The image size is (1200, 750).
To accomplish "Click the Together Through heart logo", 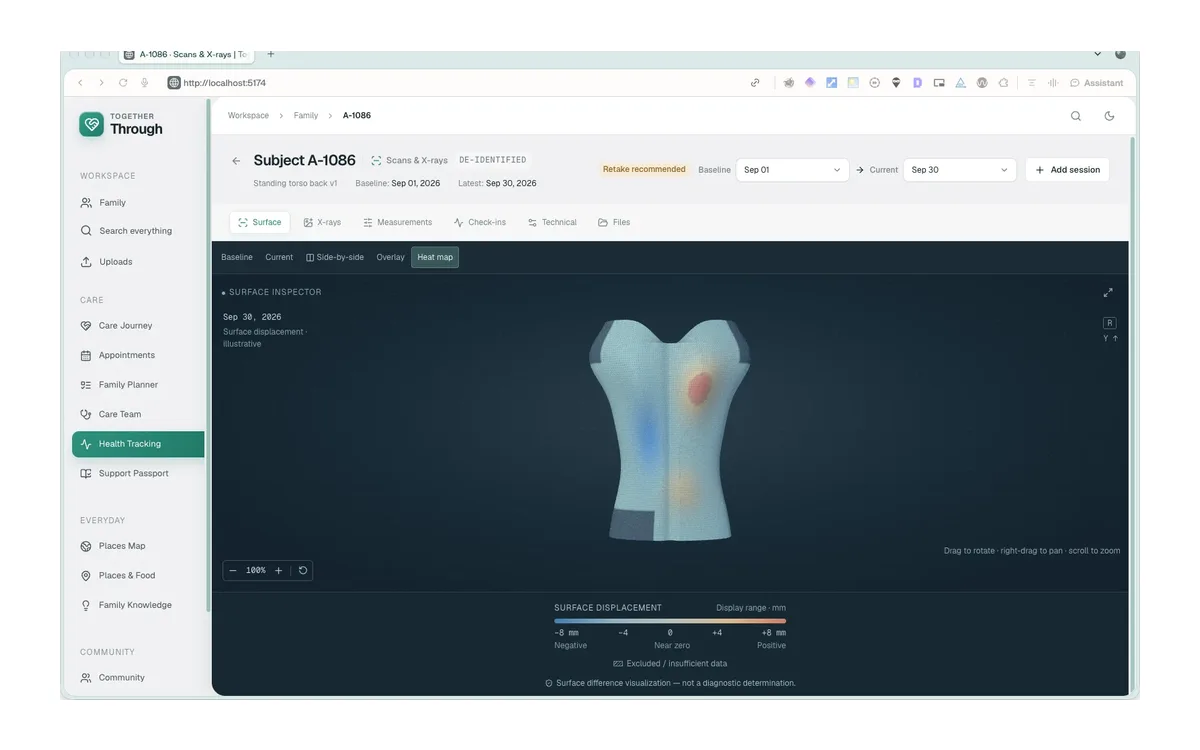I will pyautogui.click(x=92, y=124).
